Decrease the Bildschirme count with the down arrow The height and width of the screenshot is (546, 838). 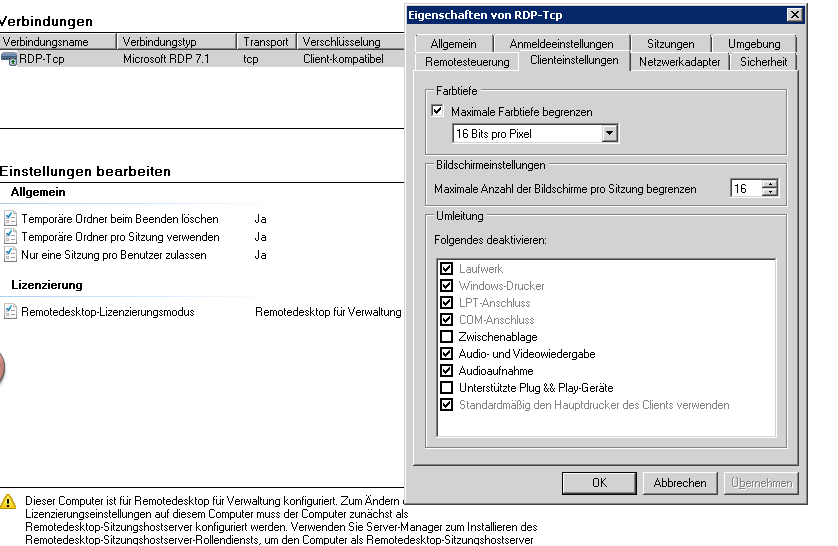(770, 192)
